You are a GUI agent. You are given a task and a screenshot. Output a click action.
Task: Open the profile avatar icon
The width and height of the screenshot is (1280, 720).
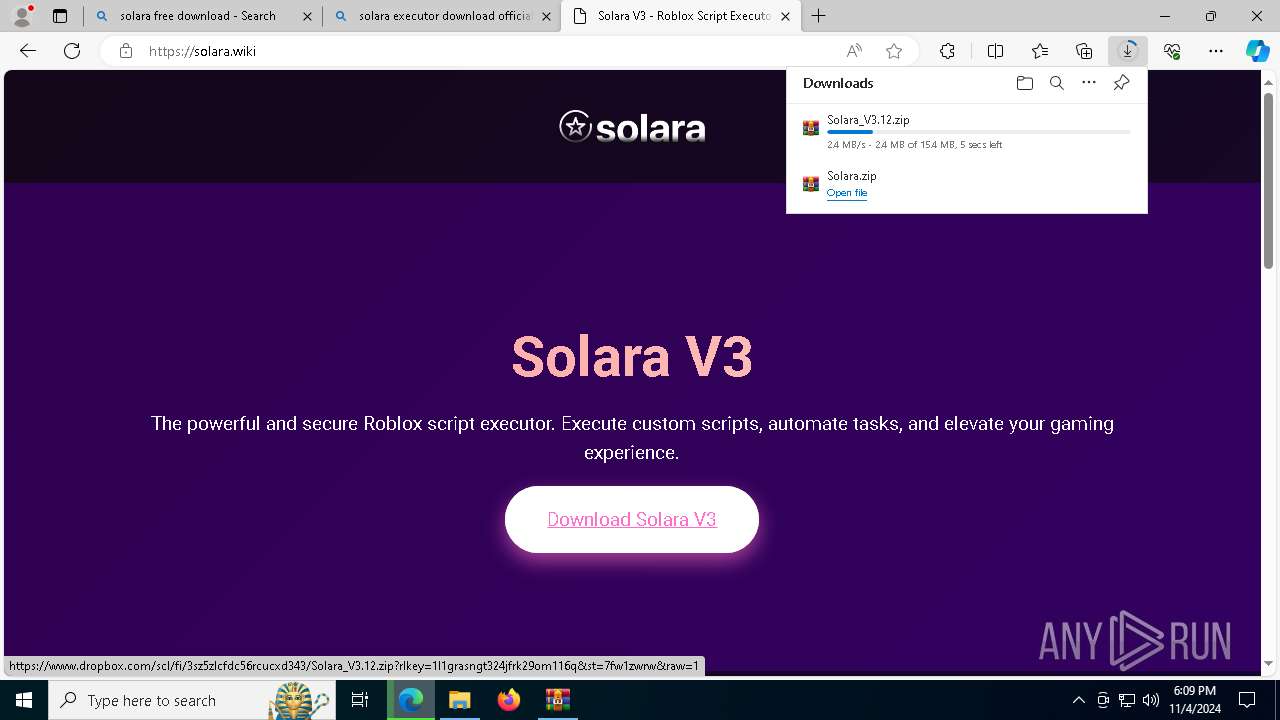[x=21, y=16]
